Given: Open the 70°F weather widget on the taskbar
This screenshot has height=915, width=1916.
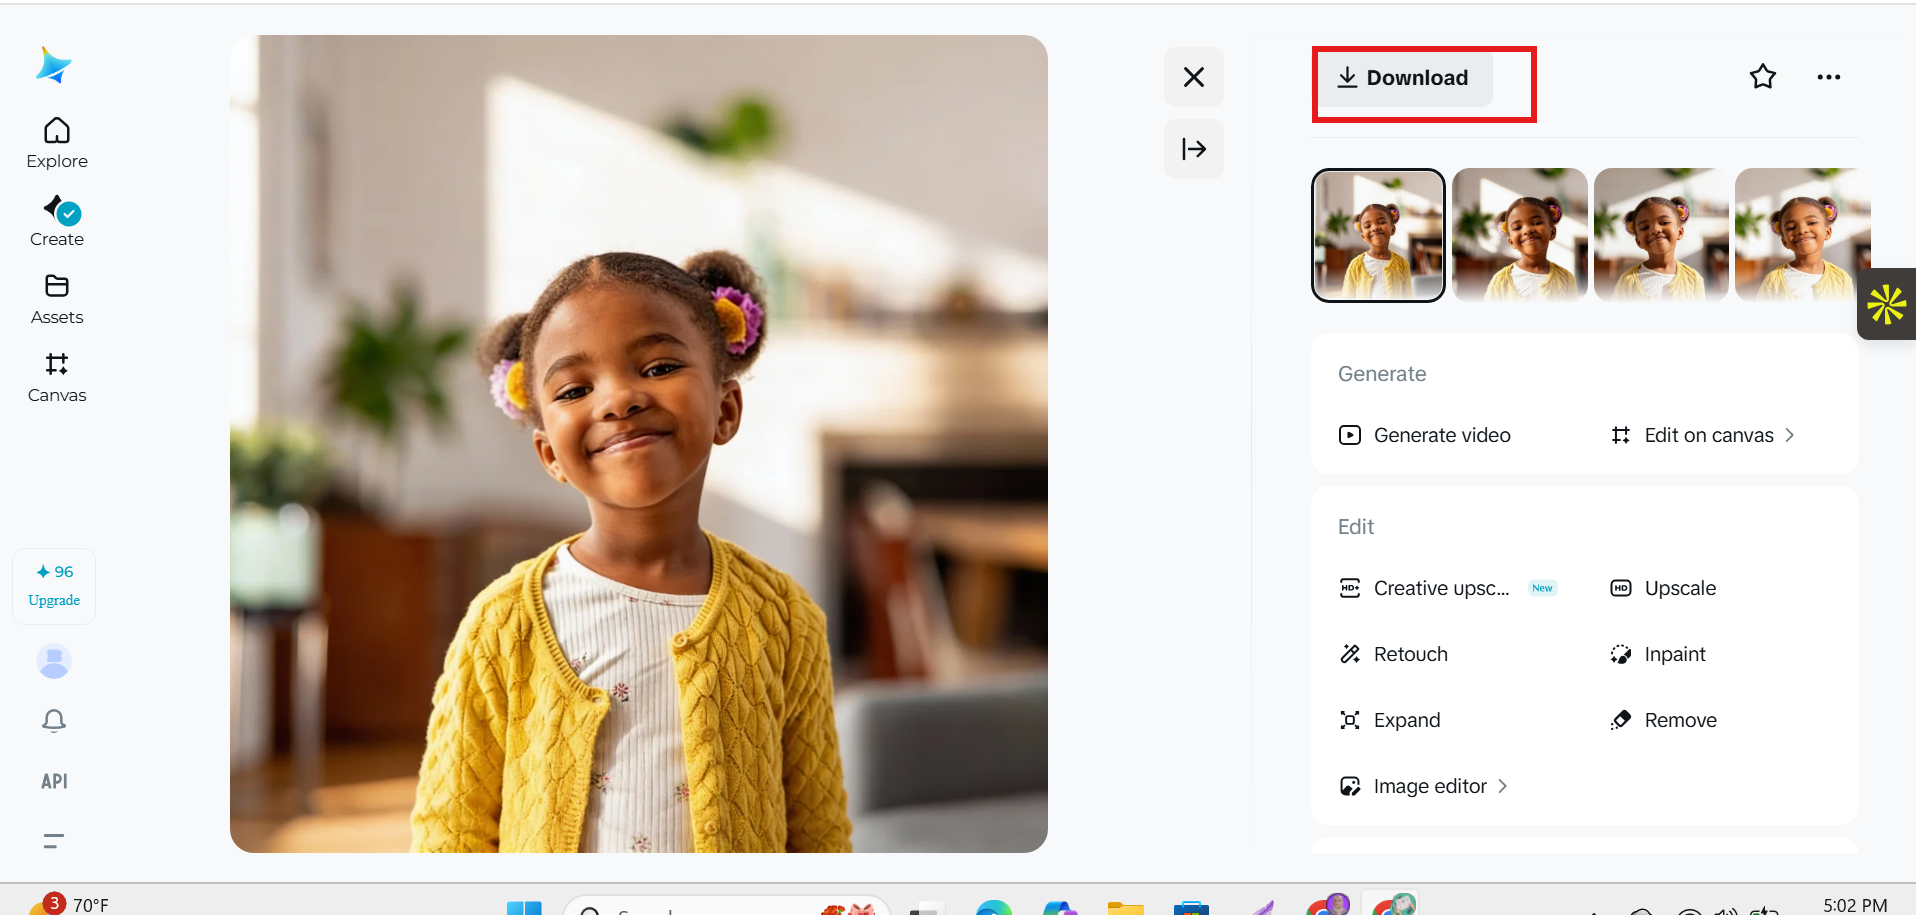Looking at the screenshot, I should coord(70,904).
